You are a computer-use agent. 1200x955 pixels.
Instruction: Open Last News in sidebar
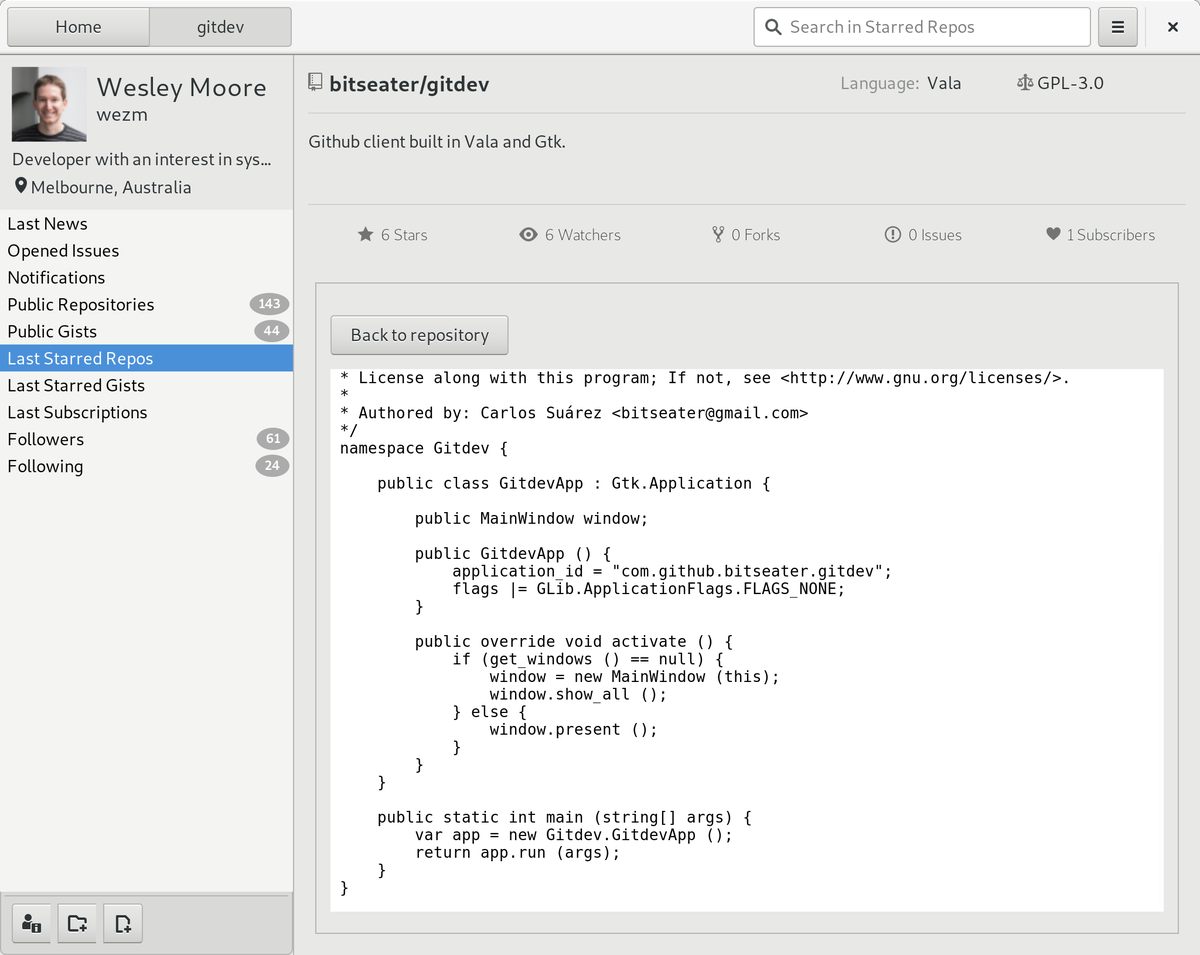146,224
